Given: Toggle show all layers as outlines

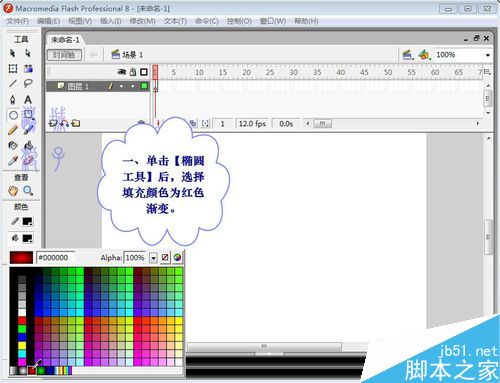Looking at the screenshot, I should coord(144,72).
